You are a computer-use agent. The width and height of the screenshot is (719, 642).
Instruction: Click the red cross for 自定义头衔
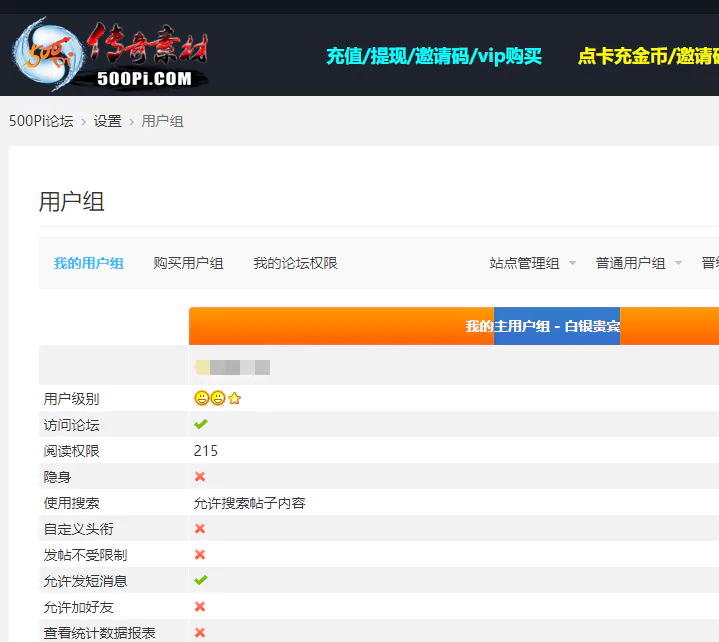pos(200,528)
